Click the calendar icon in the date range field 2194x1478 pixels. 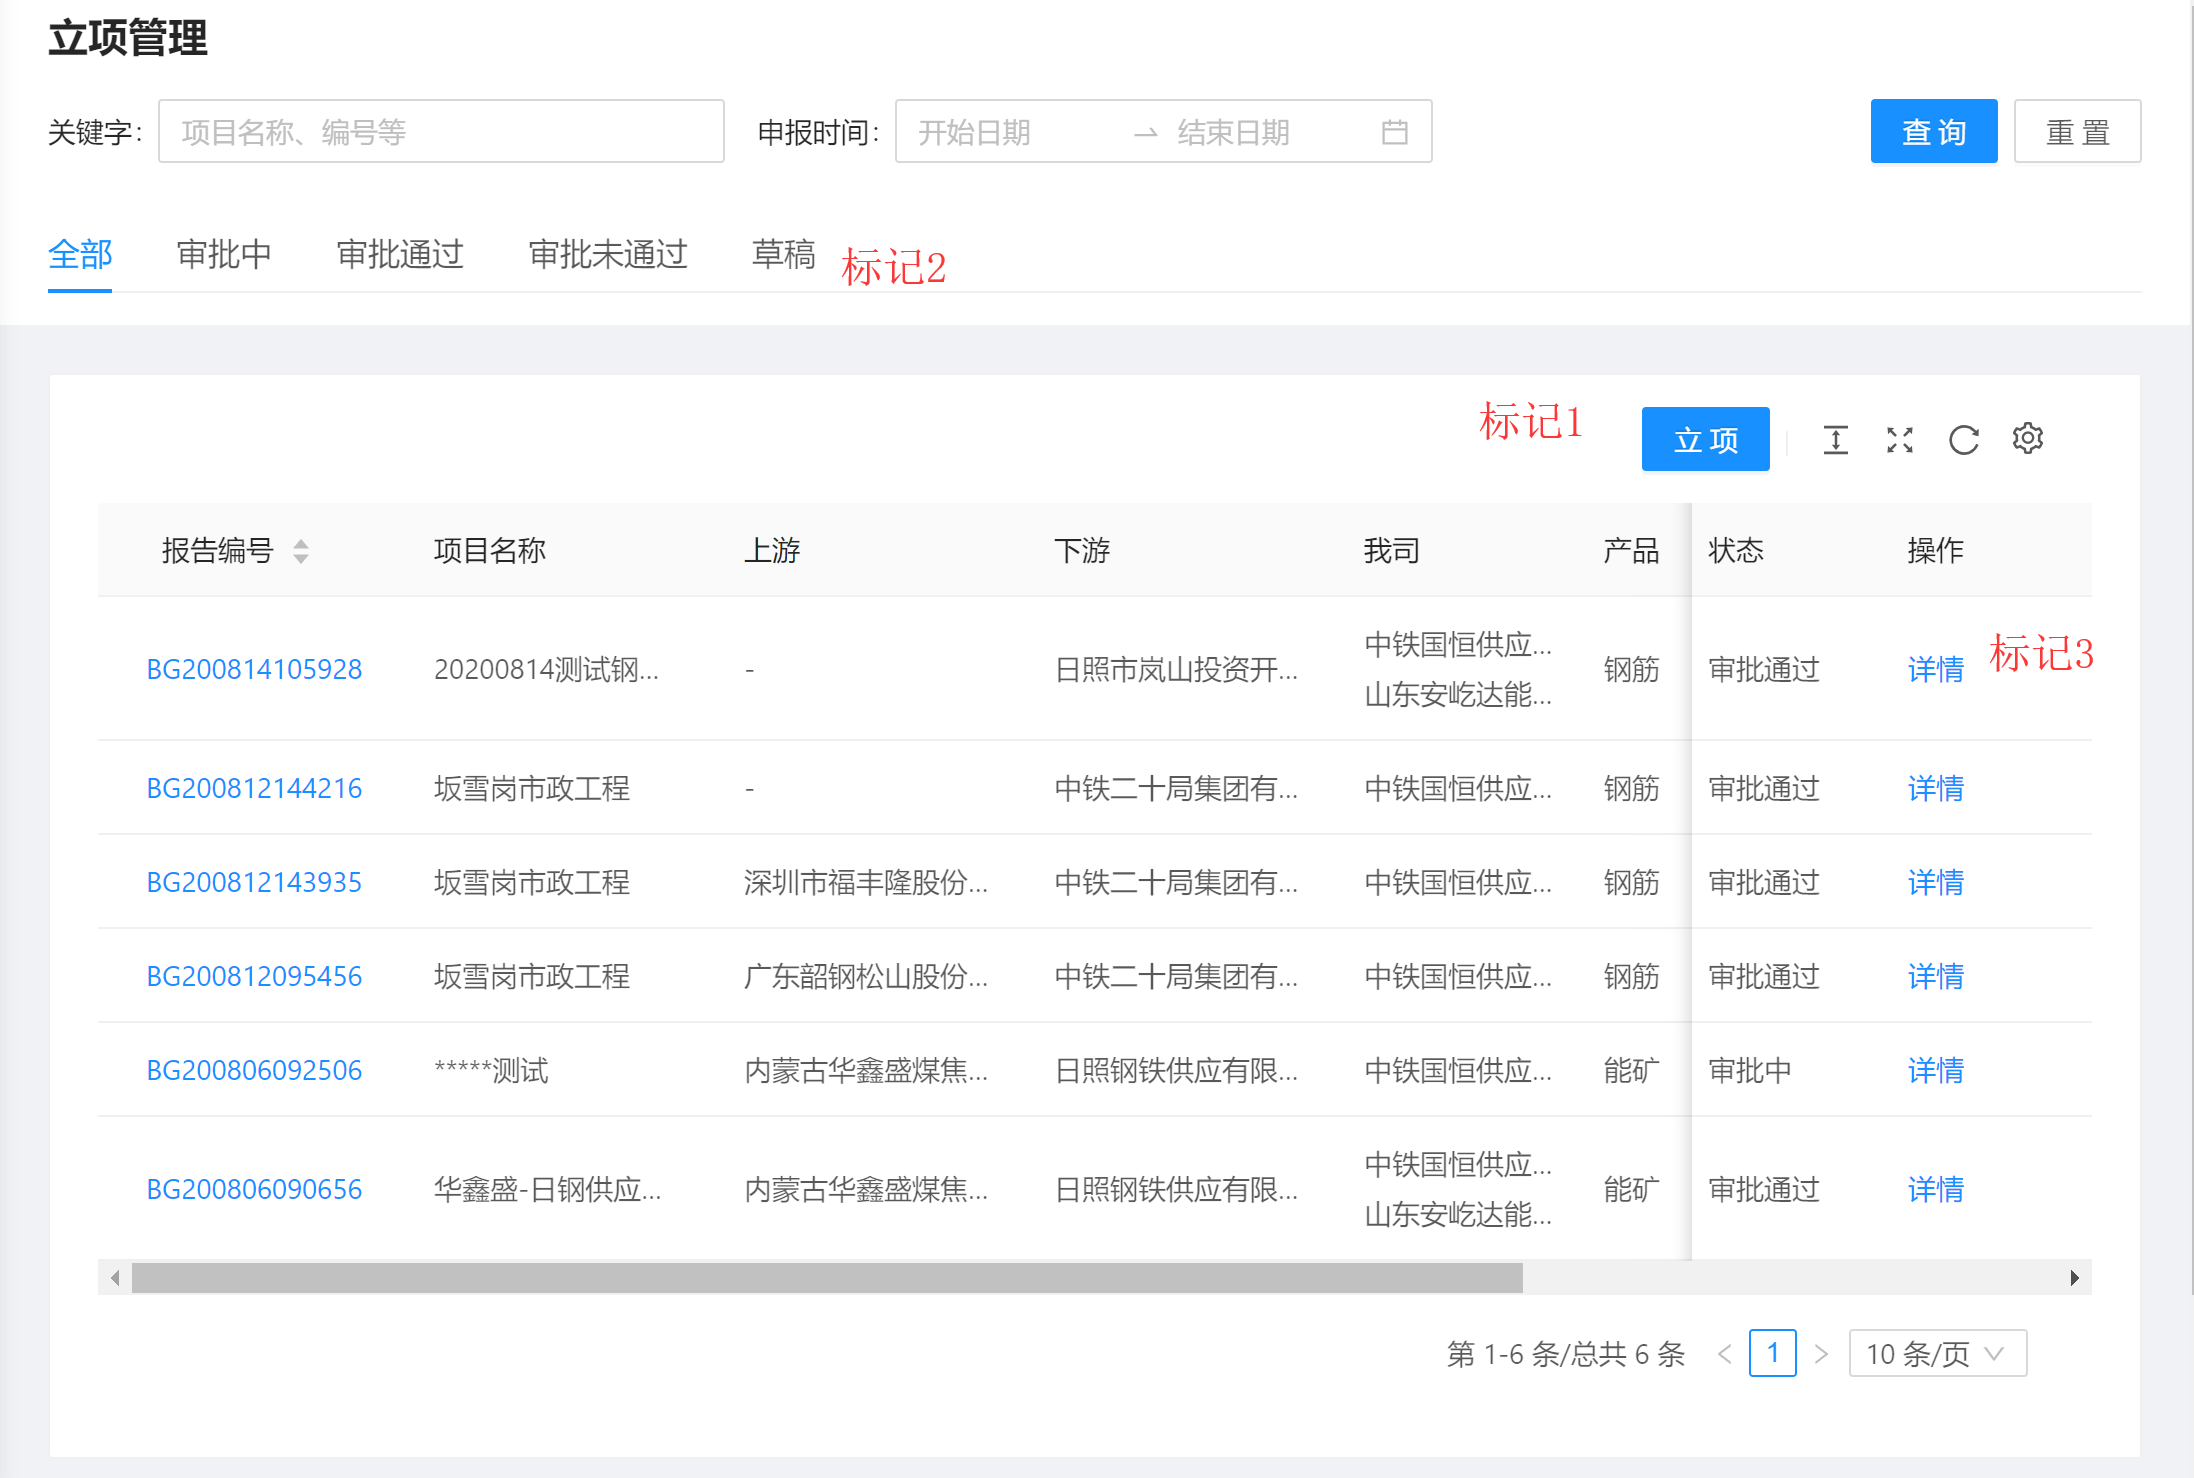point(1394,132)
